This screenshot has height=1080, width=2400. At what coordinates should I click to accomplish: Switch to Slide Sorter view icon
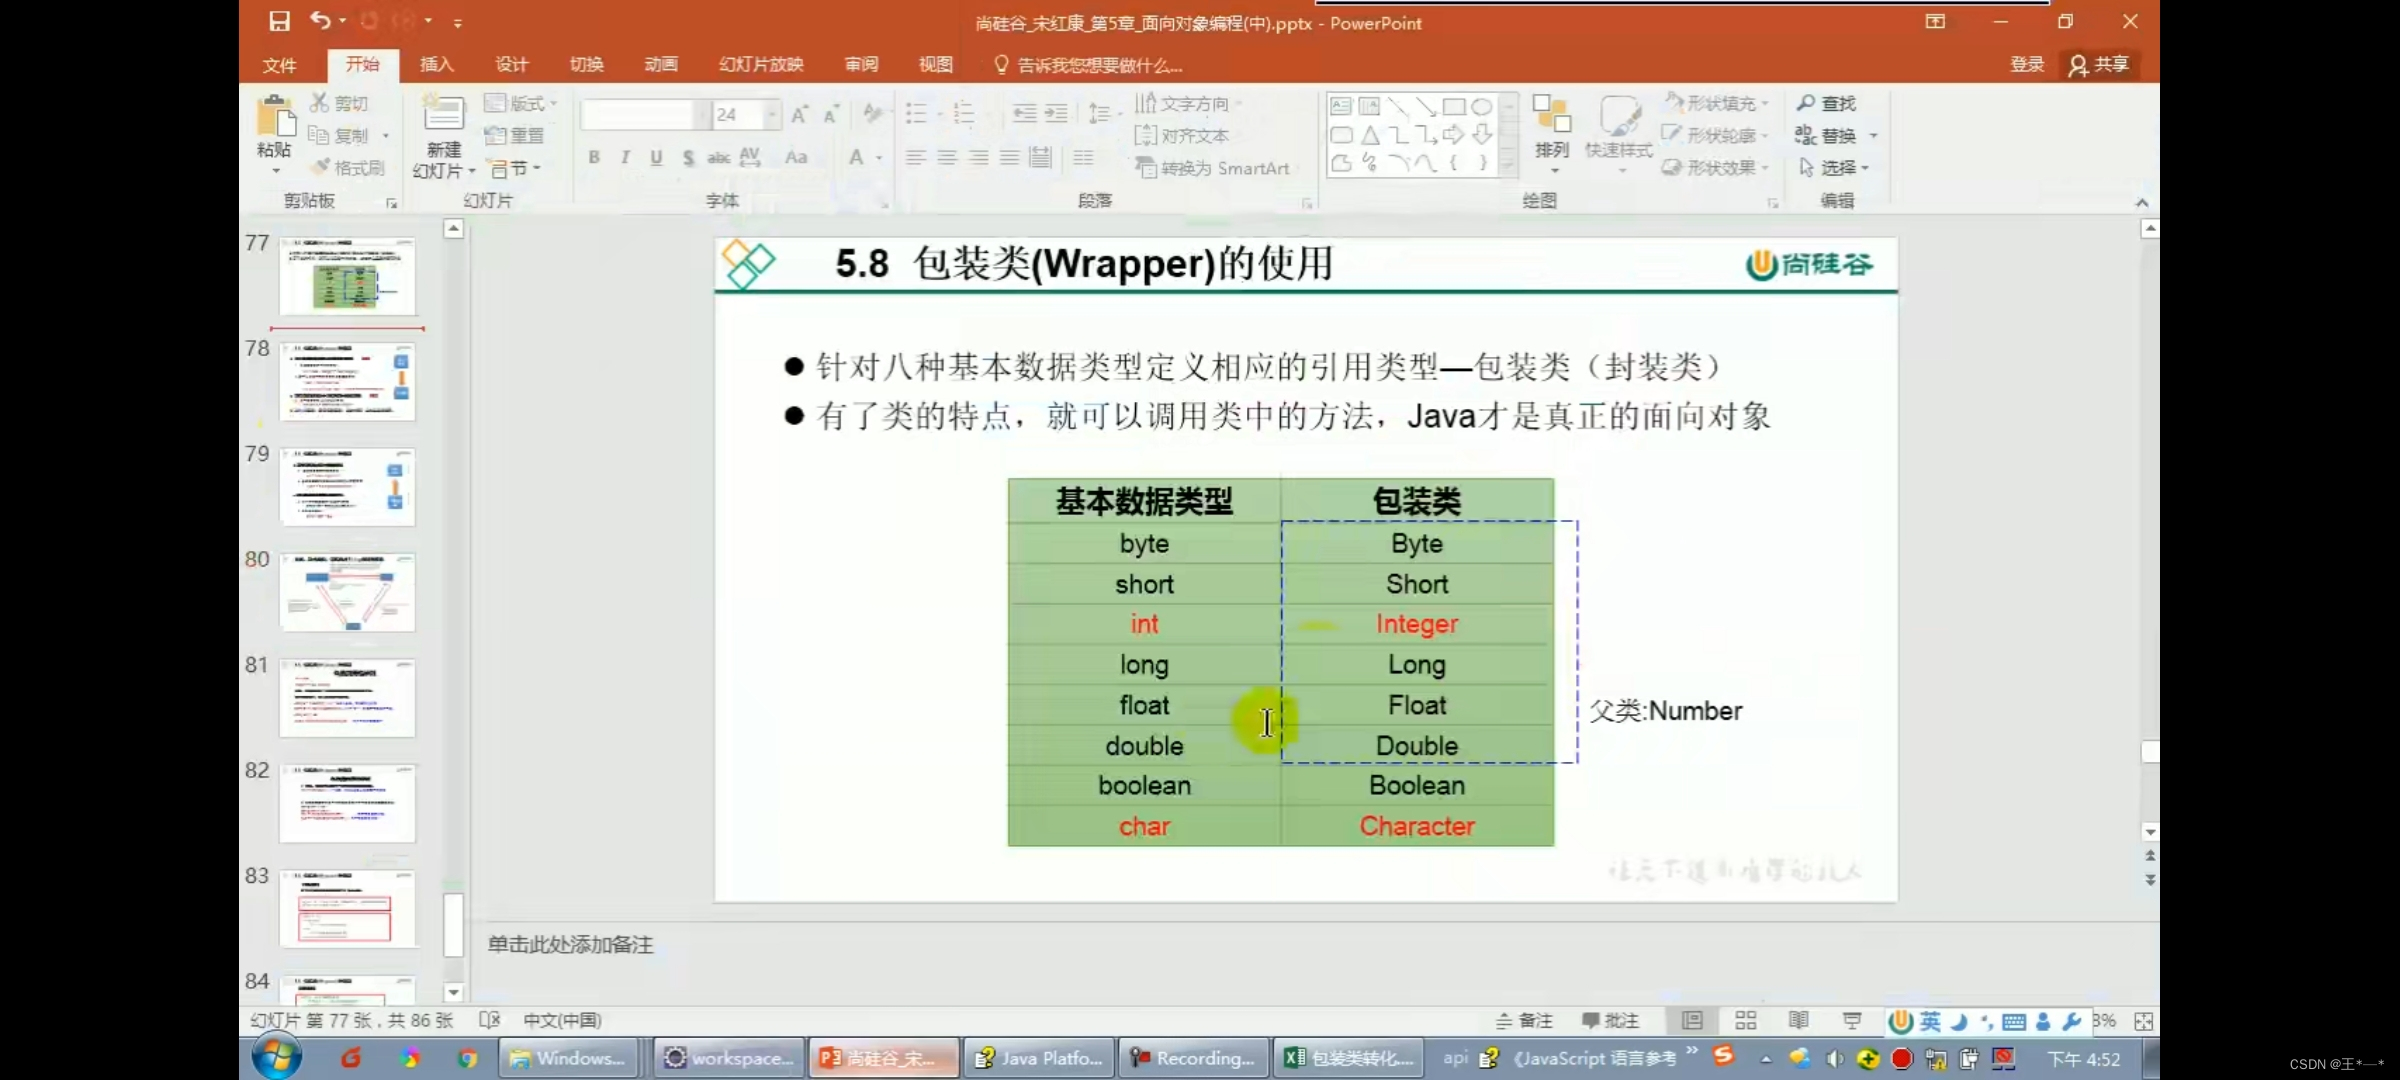pos(1745,1020)
